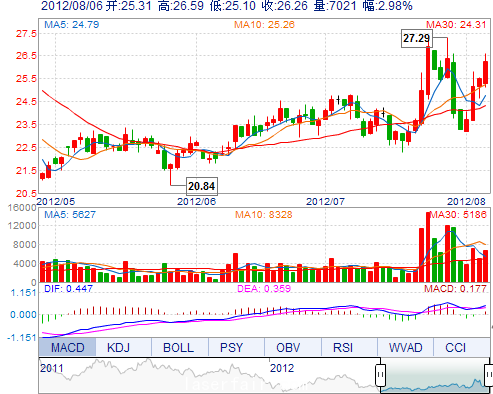Show the CCI indicator
This screenshot has width=493, height=394.
[x=455, y=348]
